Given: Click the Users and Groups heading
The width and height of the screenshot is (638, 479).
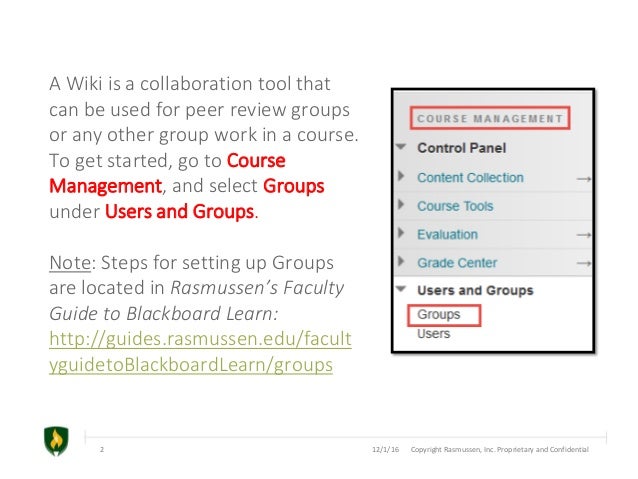Looking at the screenshot, I should 475,290.
